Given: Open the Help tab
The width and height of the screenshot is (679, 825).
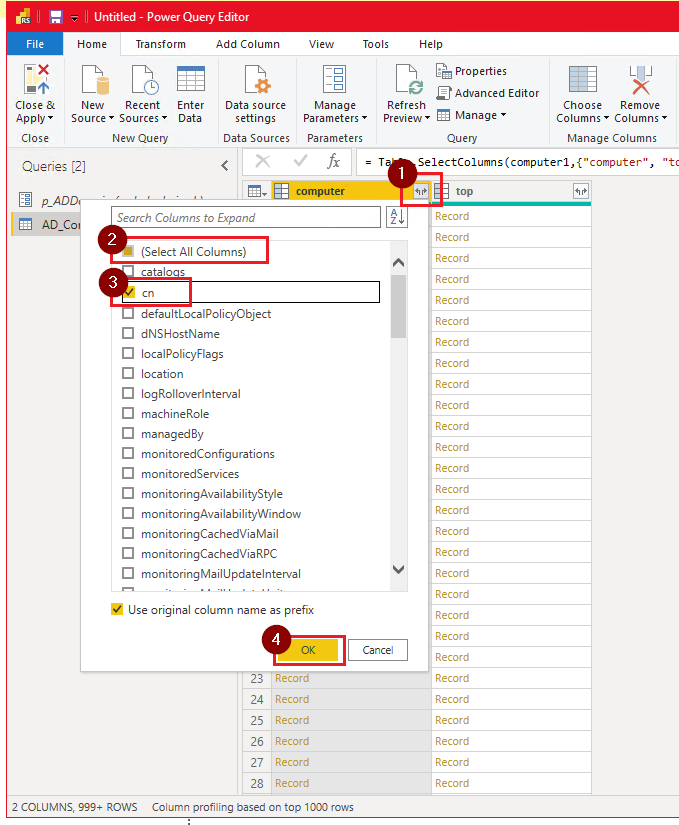Looking at the screenshot, I should tap(431, 44).
